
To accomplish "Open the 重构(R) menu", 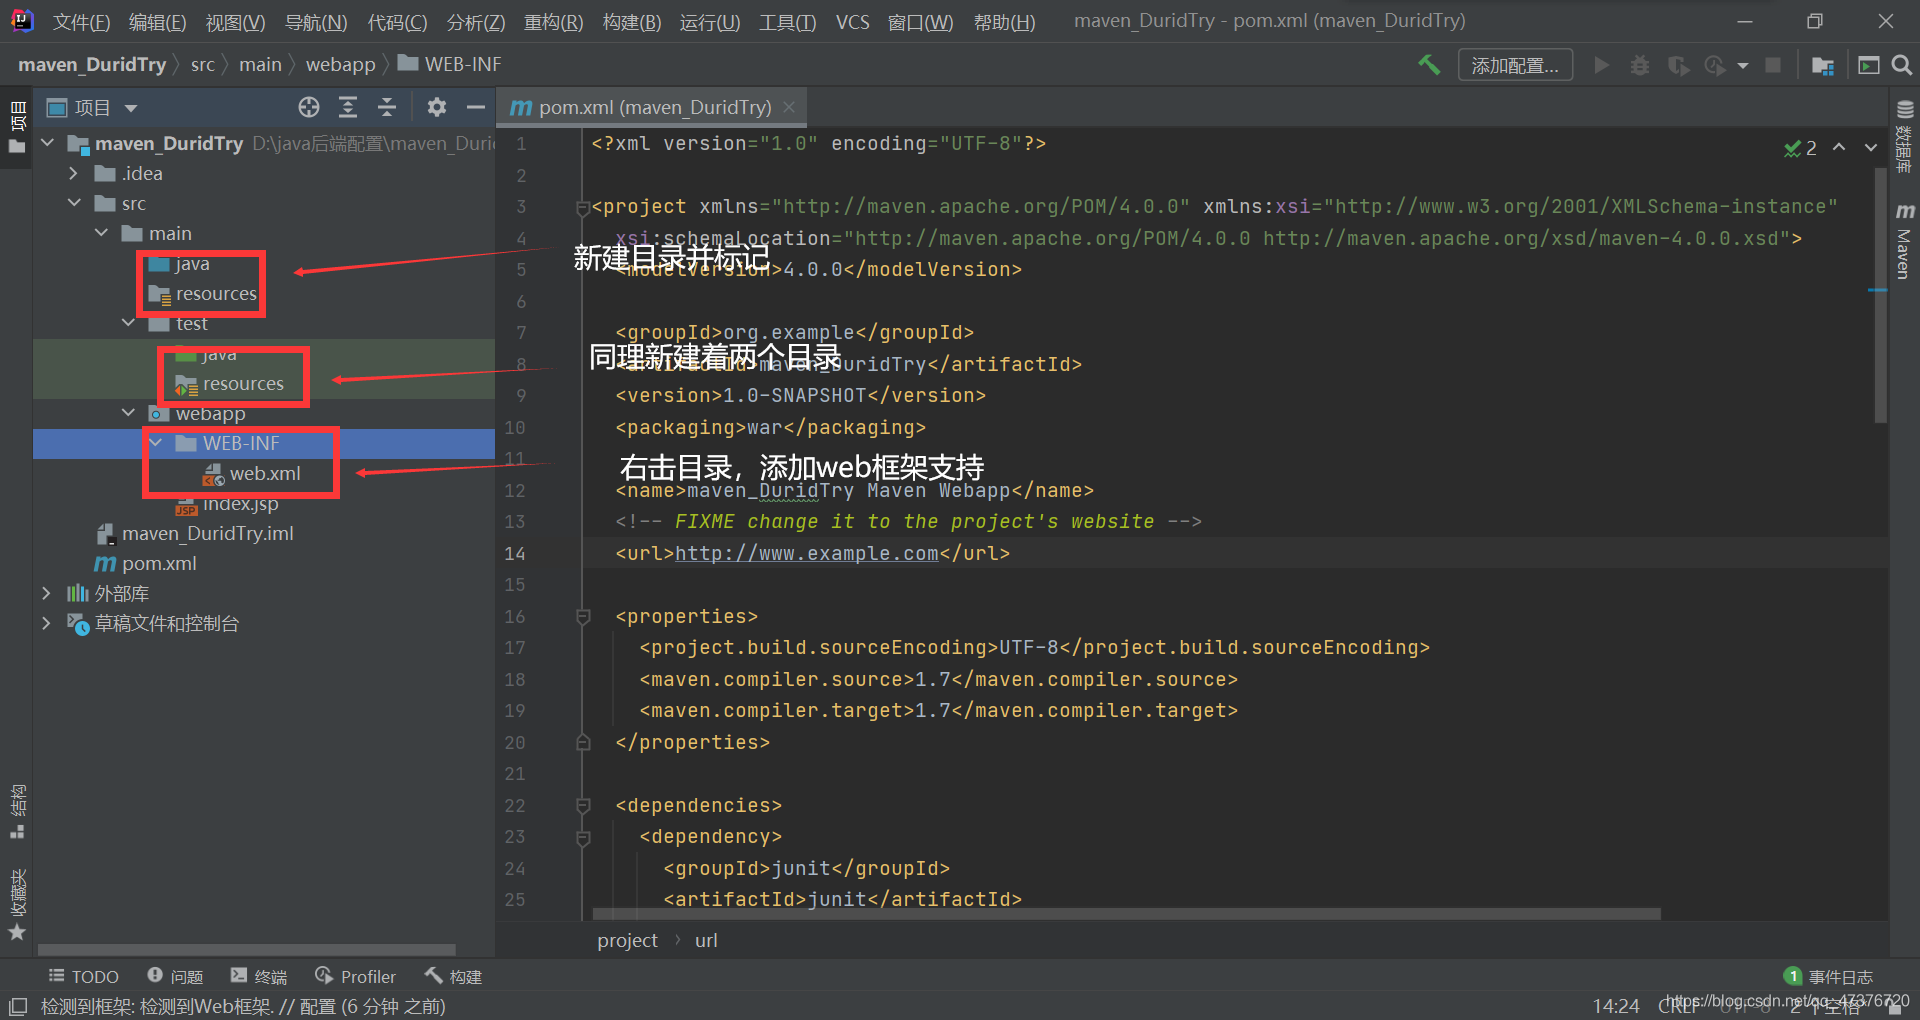I will click(x=554, y=22).
